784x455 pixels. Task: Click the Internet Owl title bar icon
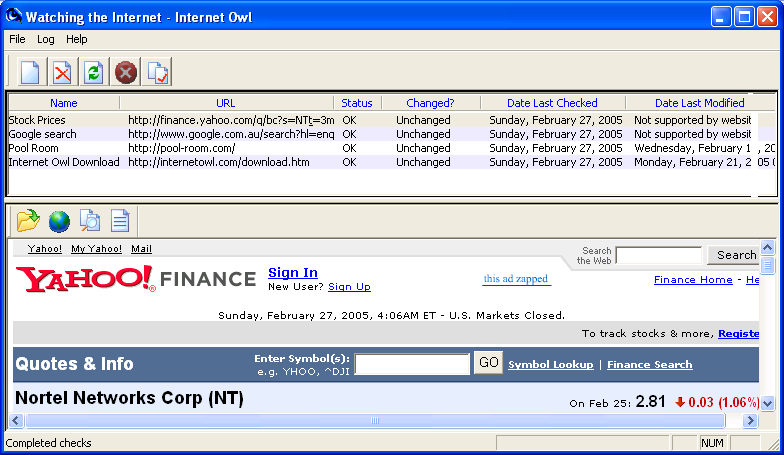14,16
